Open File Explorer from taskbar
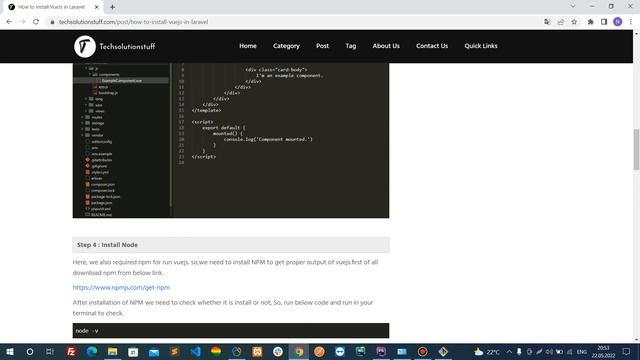The width and height of the screenshot is (640, 360). tap(112, 351)
